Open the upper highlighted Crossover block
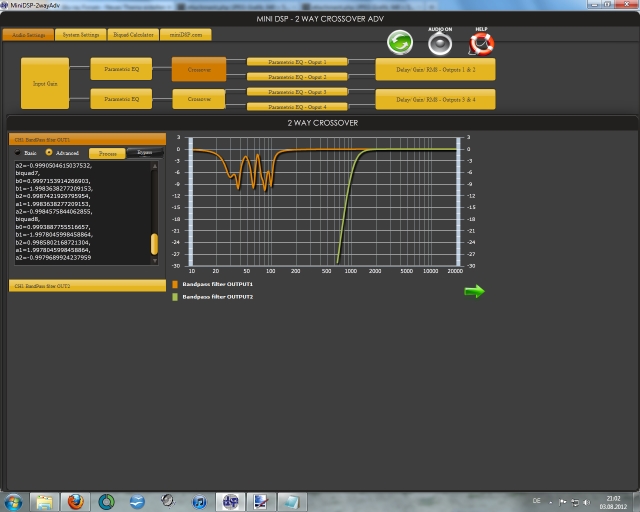The width and height of the screenshot is (640, 512). pyautogui.click(x=199, y=69)
